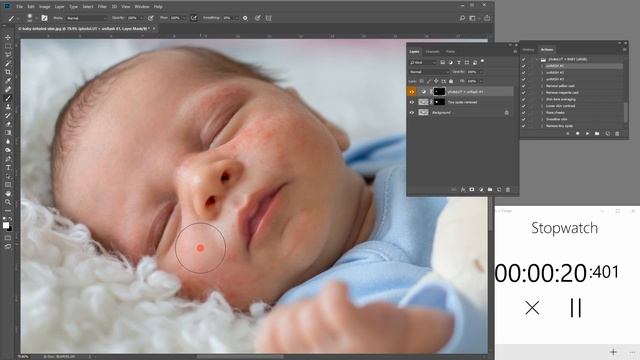Select the Rectangular Marquee tool
Viewport: 640px width, 360px height.
pos(8,46)
